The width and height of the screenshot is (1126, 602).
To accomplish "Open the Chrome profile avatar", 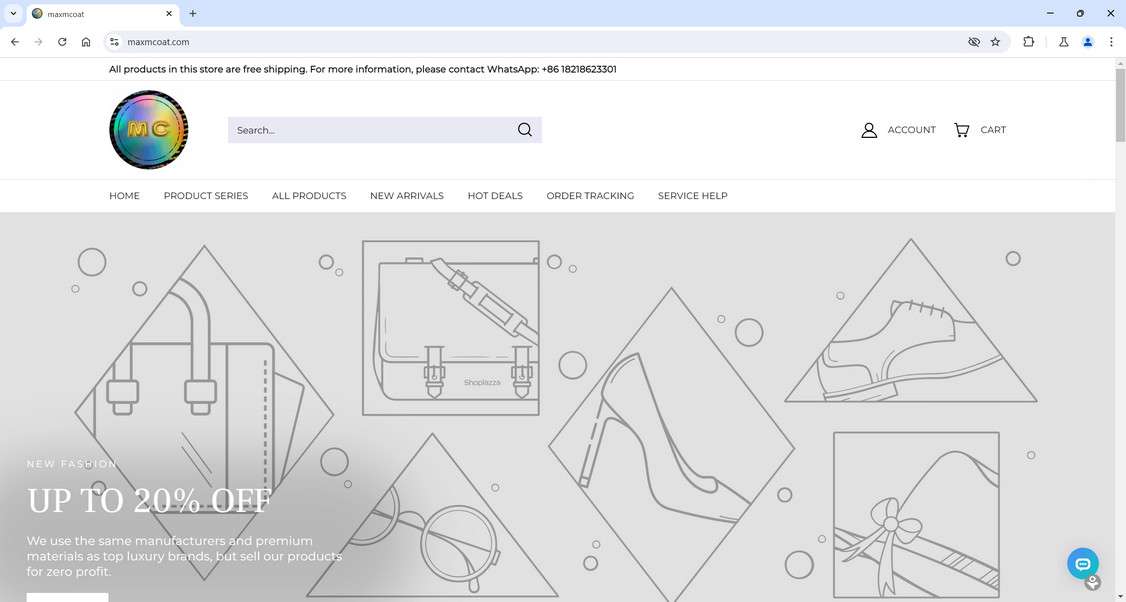I will (x=1088, y=42).
